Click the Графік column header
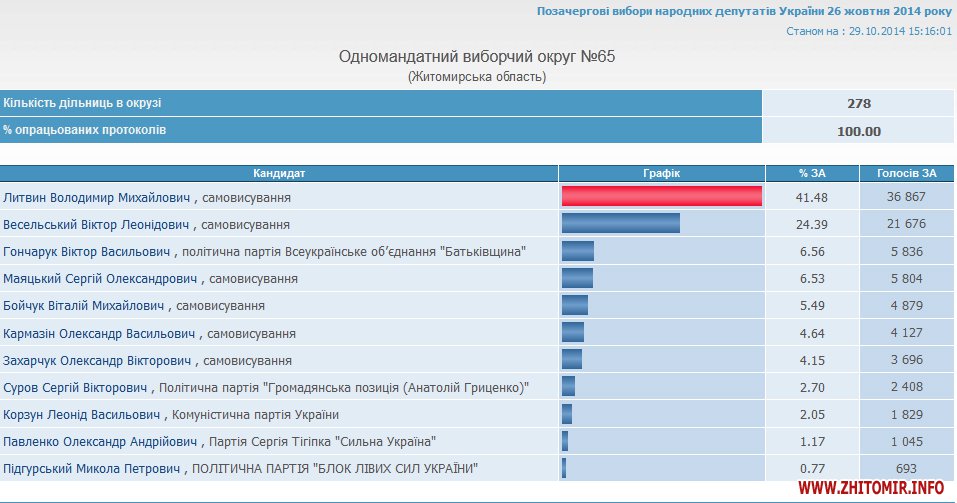Screen dimensions: 957x503 click(x=661, y=173)
